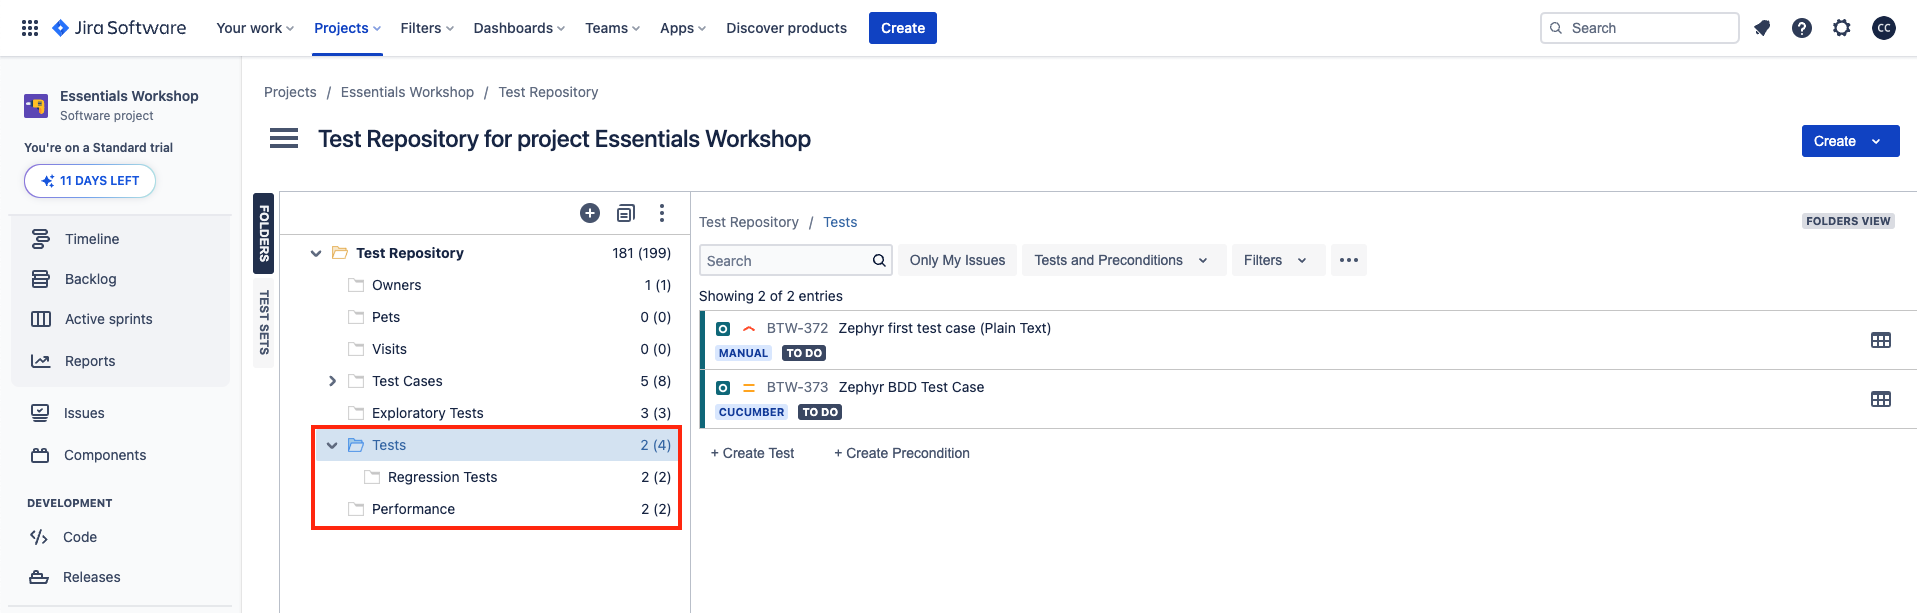Image resolution: width=1917 pixels, height=613 pixels.
Task: Open the BTW-372 issue link
Action: [x=797, y=328]
